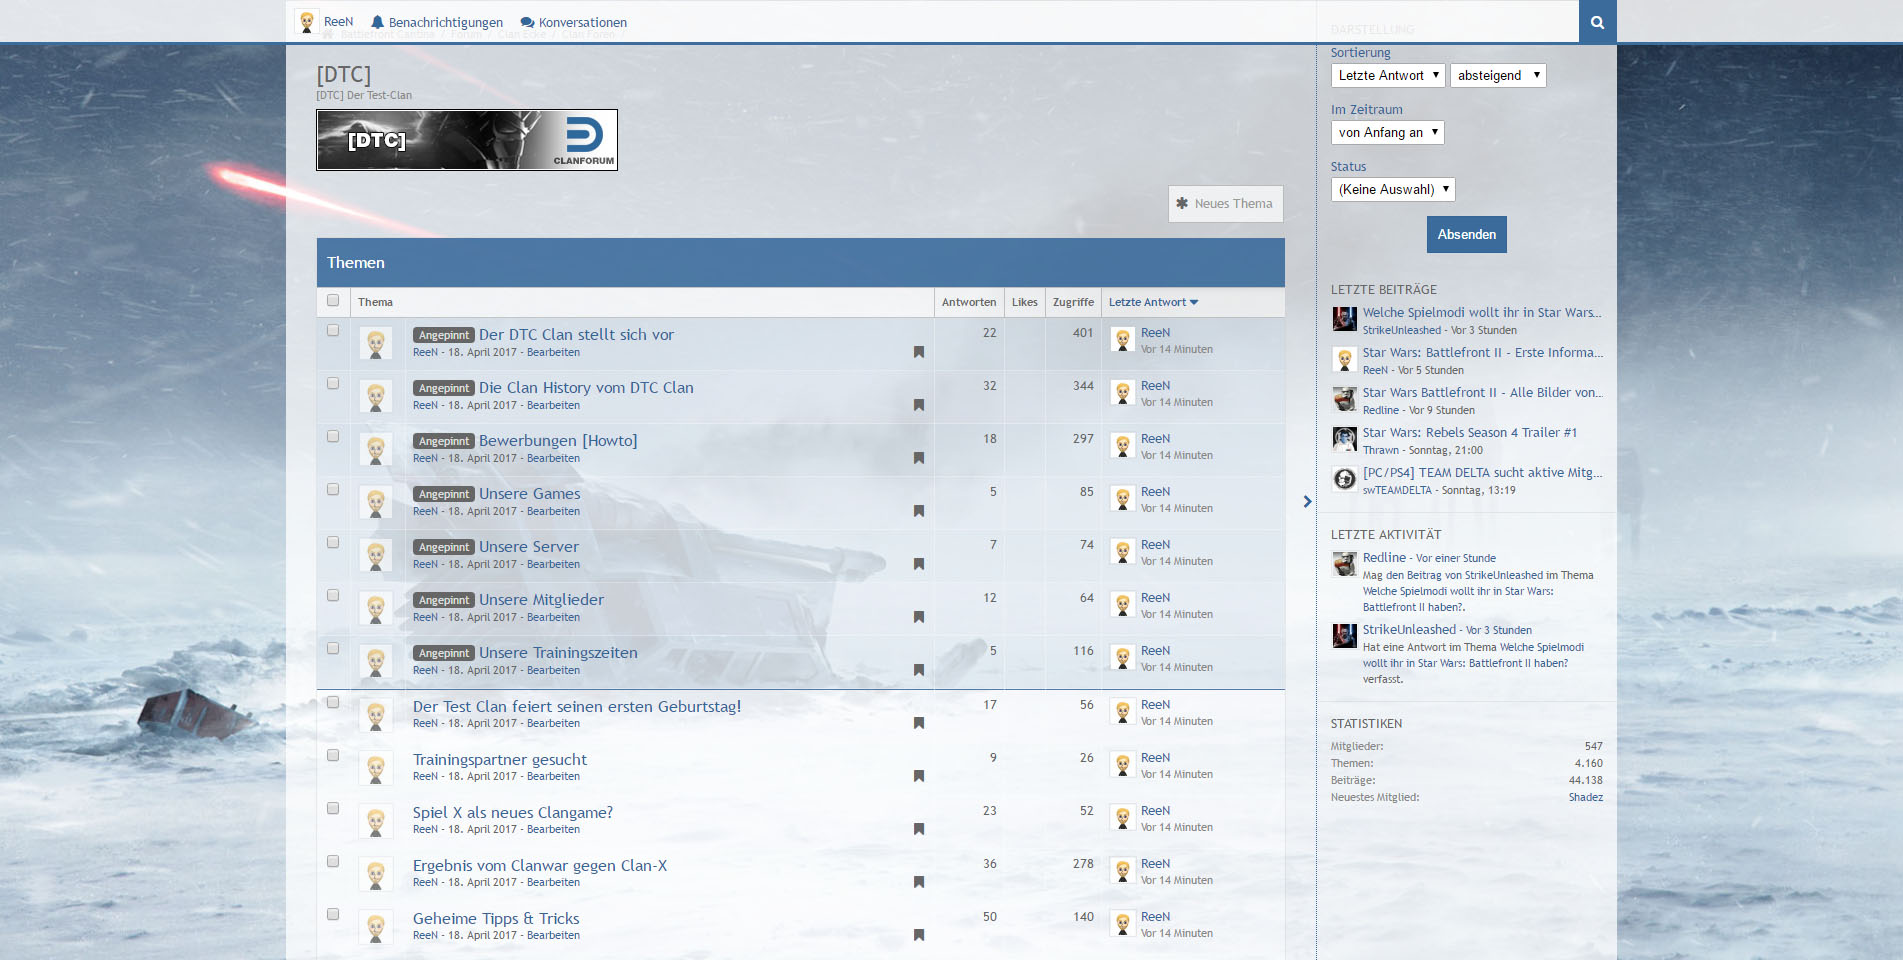Click the ReeN user avatar in top bar
Screen dimensions: 1903x960
tap(306, 21)
